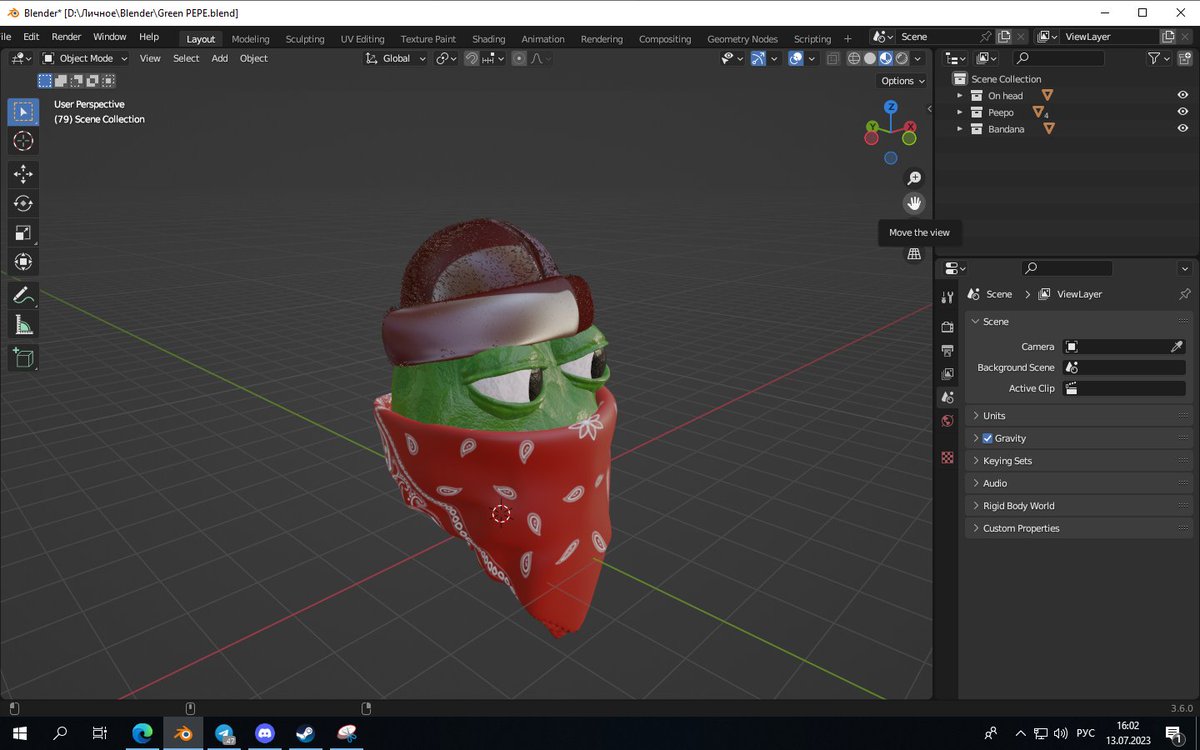1200x750 pixels.
Task: Expand the Units panel
Action: [1079, 416]
